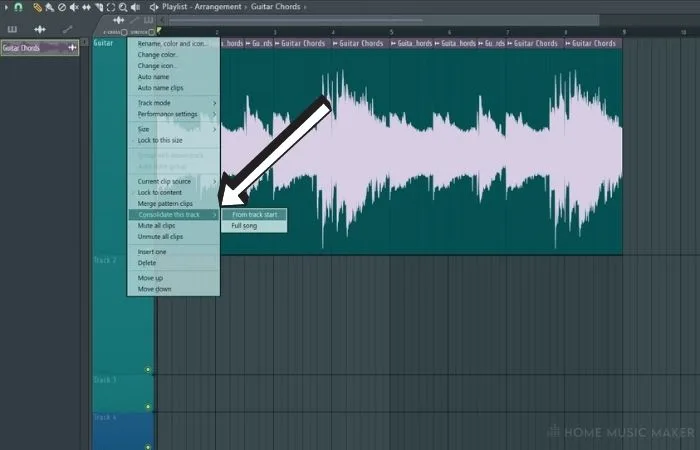Choose Auto name clips entry
The image size is (700, 450).
pos(172,88)
